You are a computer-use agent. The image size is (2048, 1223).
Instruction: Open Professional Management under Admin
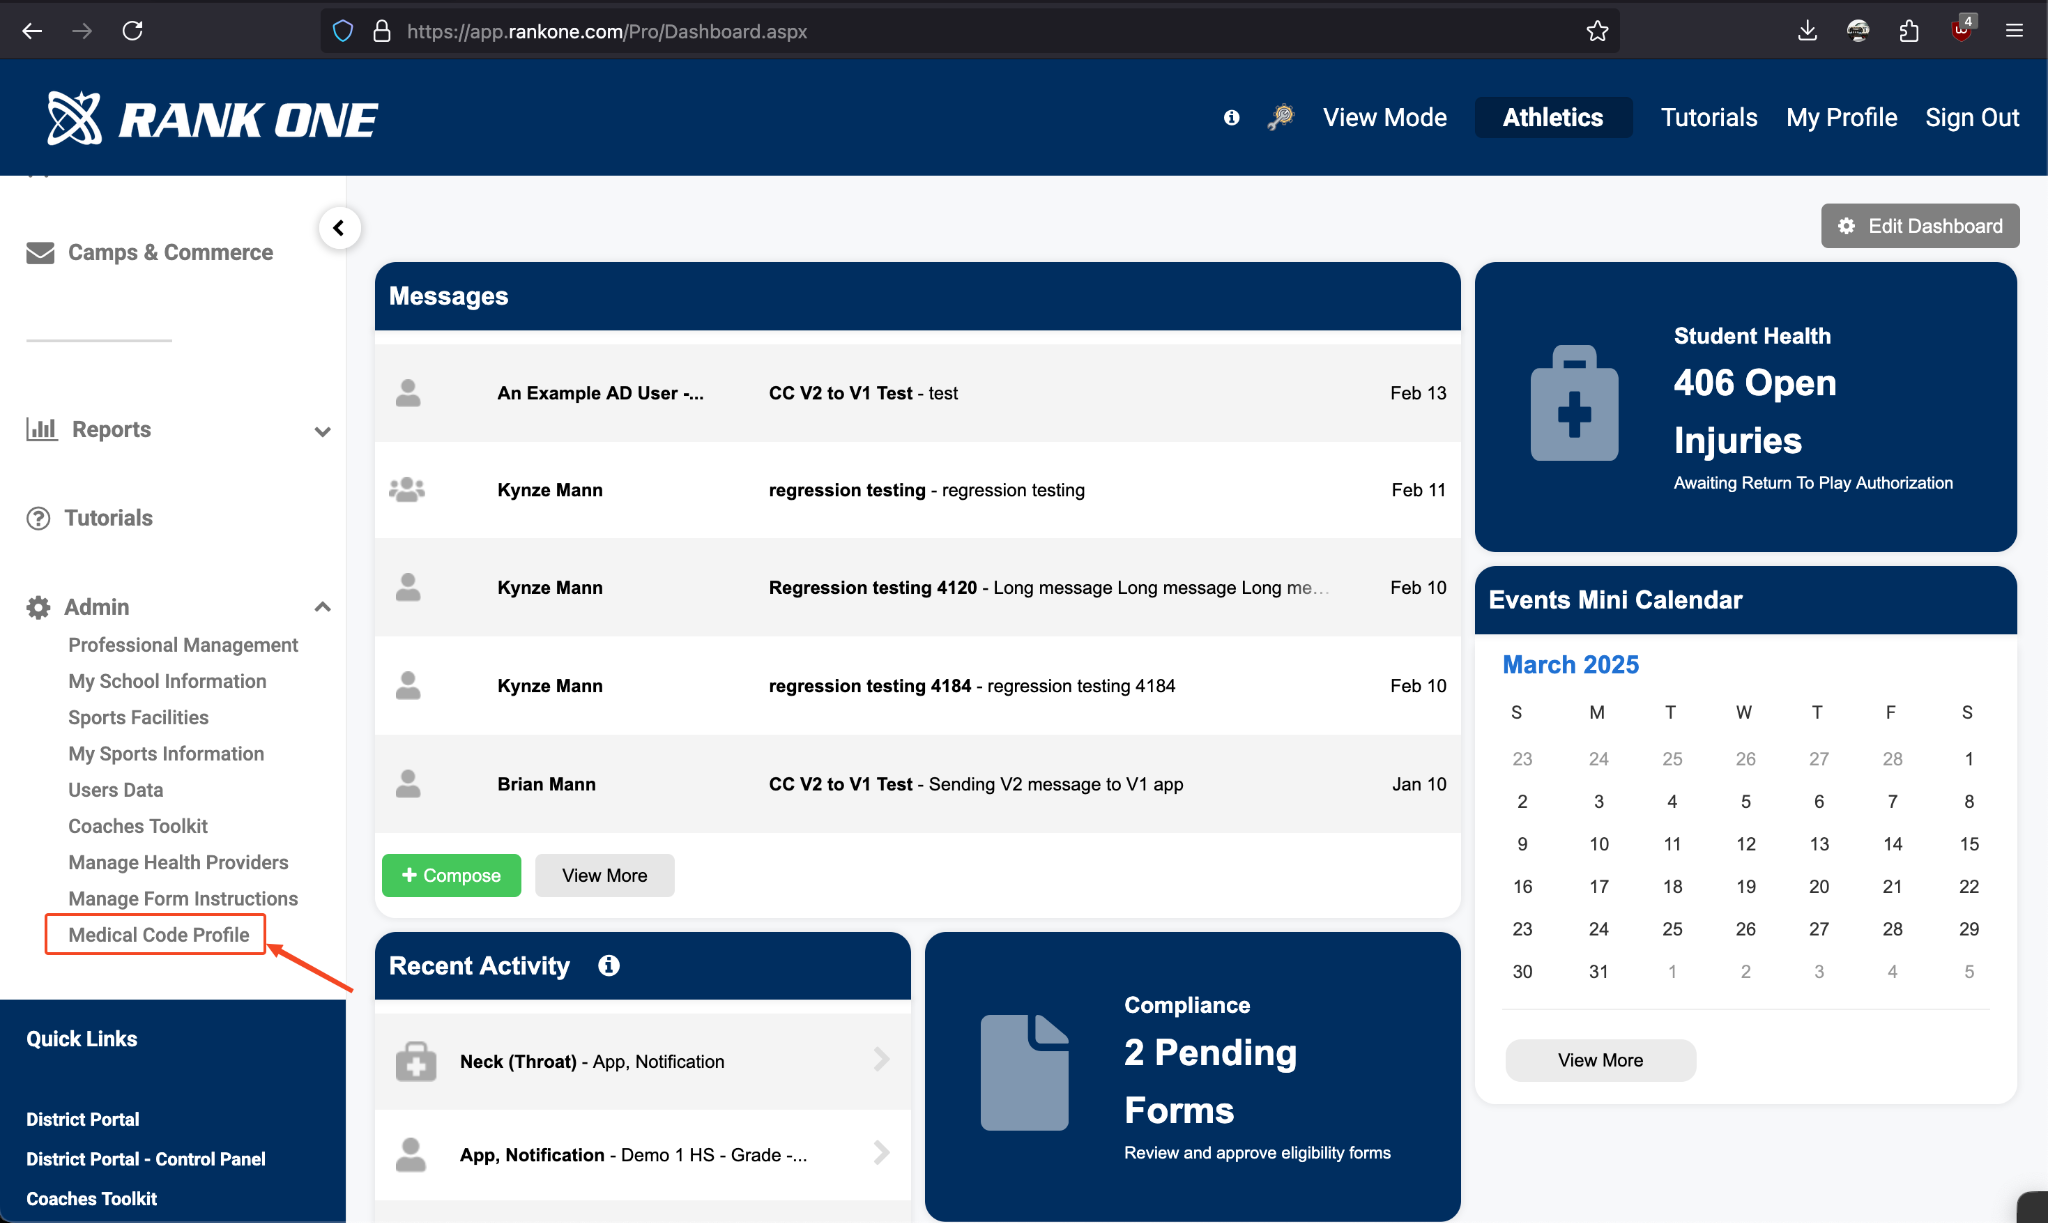183,645
